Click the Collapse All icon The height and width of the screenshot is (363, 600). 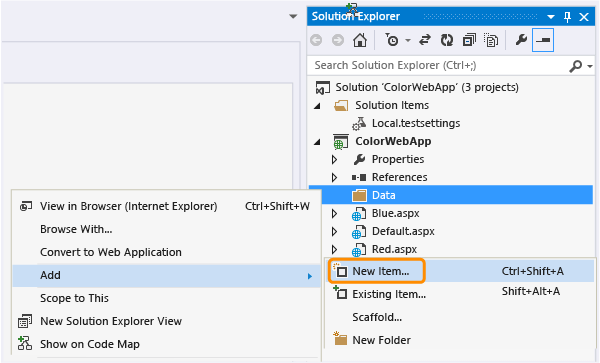click(x=469, y=40)
